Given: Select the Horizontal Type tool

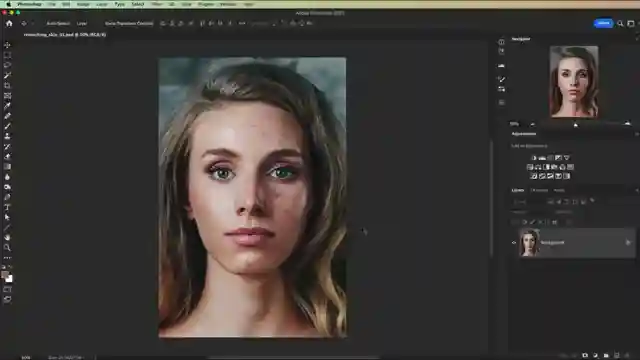Looking at the screenshot, I should (x=7, y=207).
